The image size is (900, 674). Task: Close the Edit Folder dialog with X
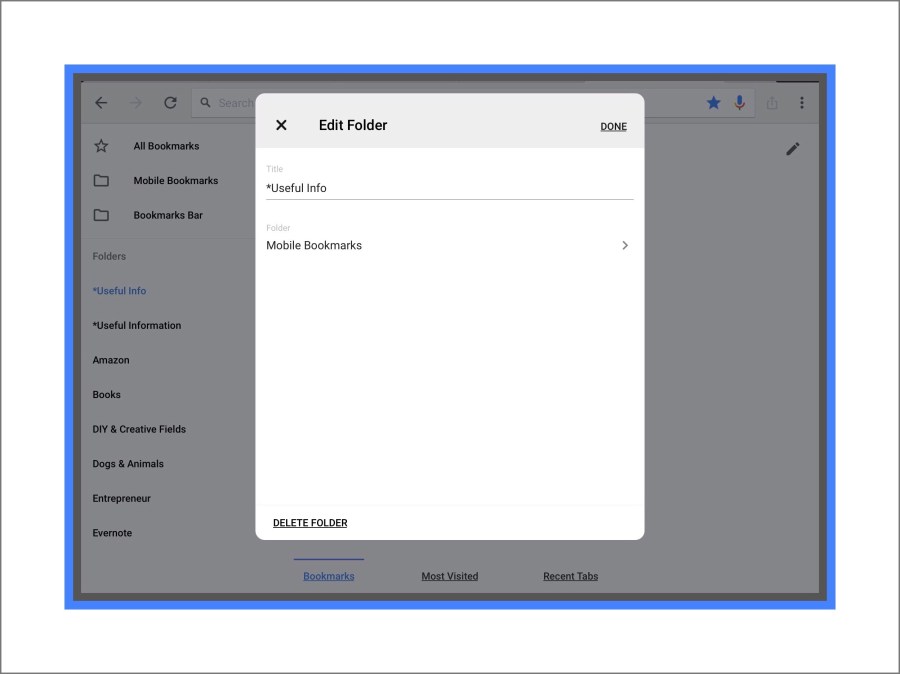click(281, 125)
